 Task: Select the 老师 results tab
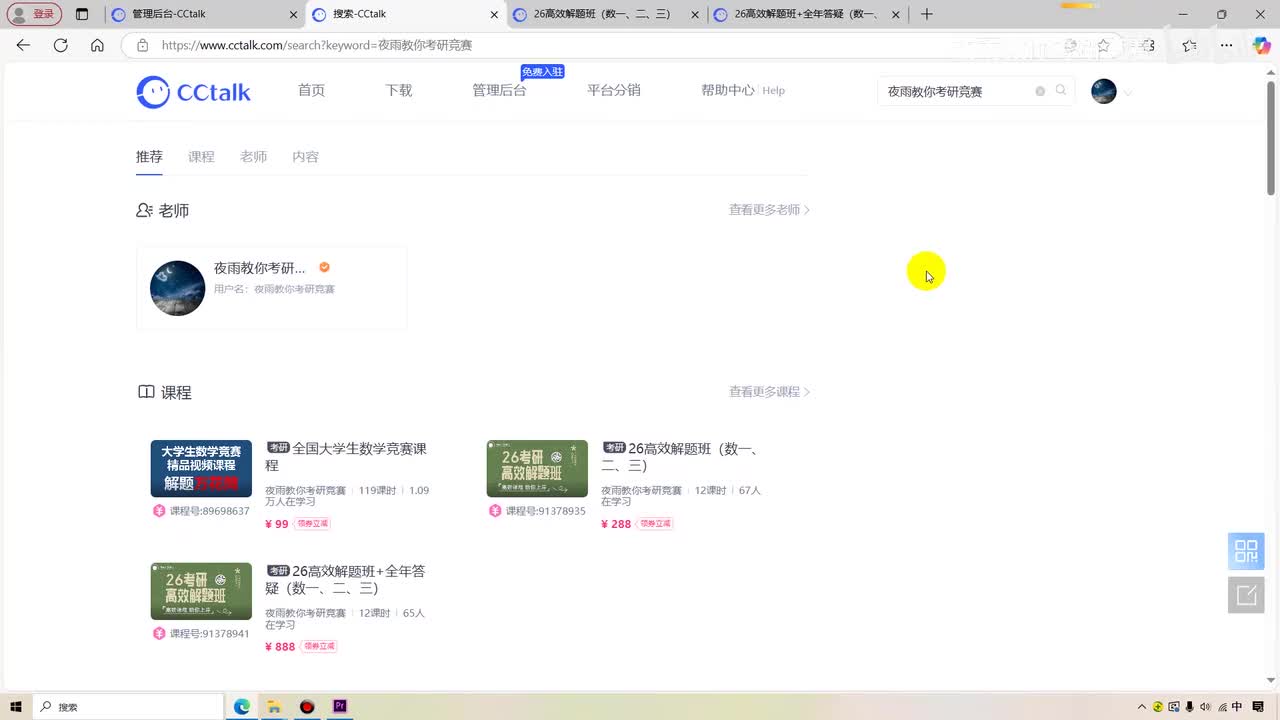coord(253,157)
